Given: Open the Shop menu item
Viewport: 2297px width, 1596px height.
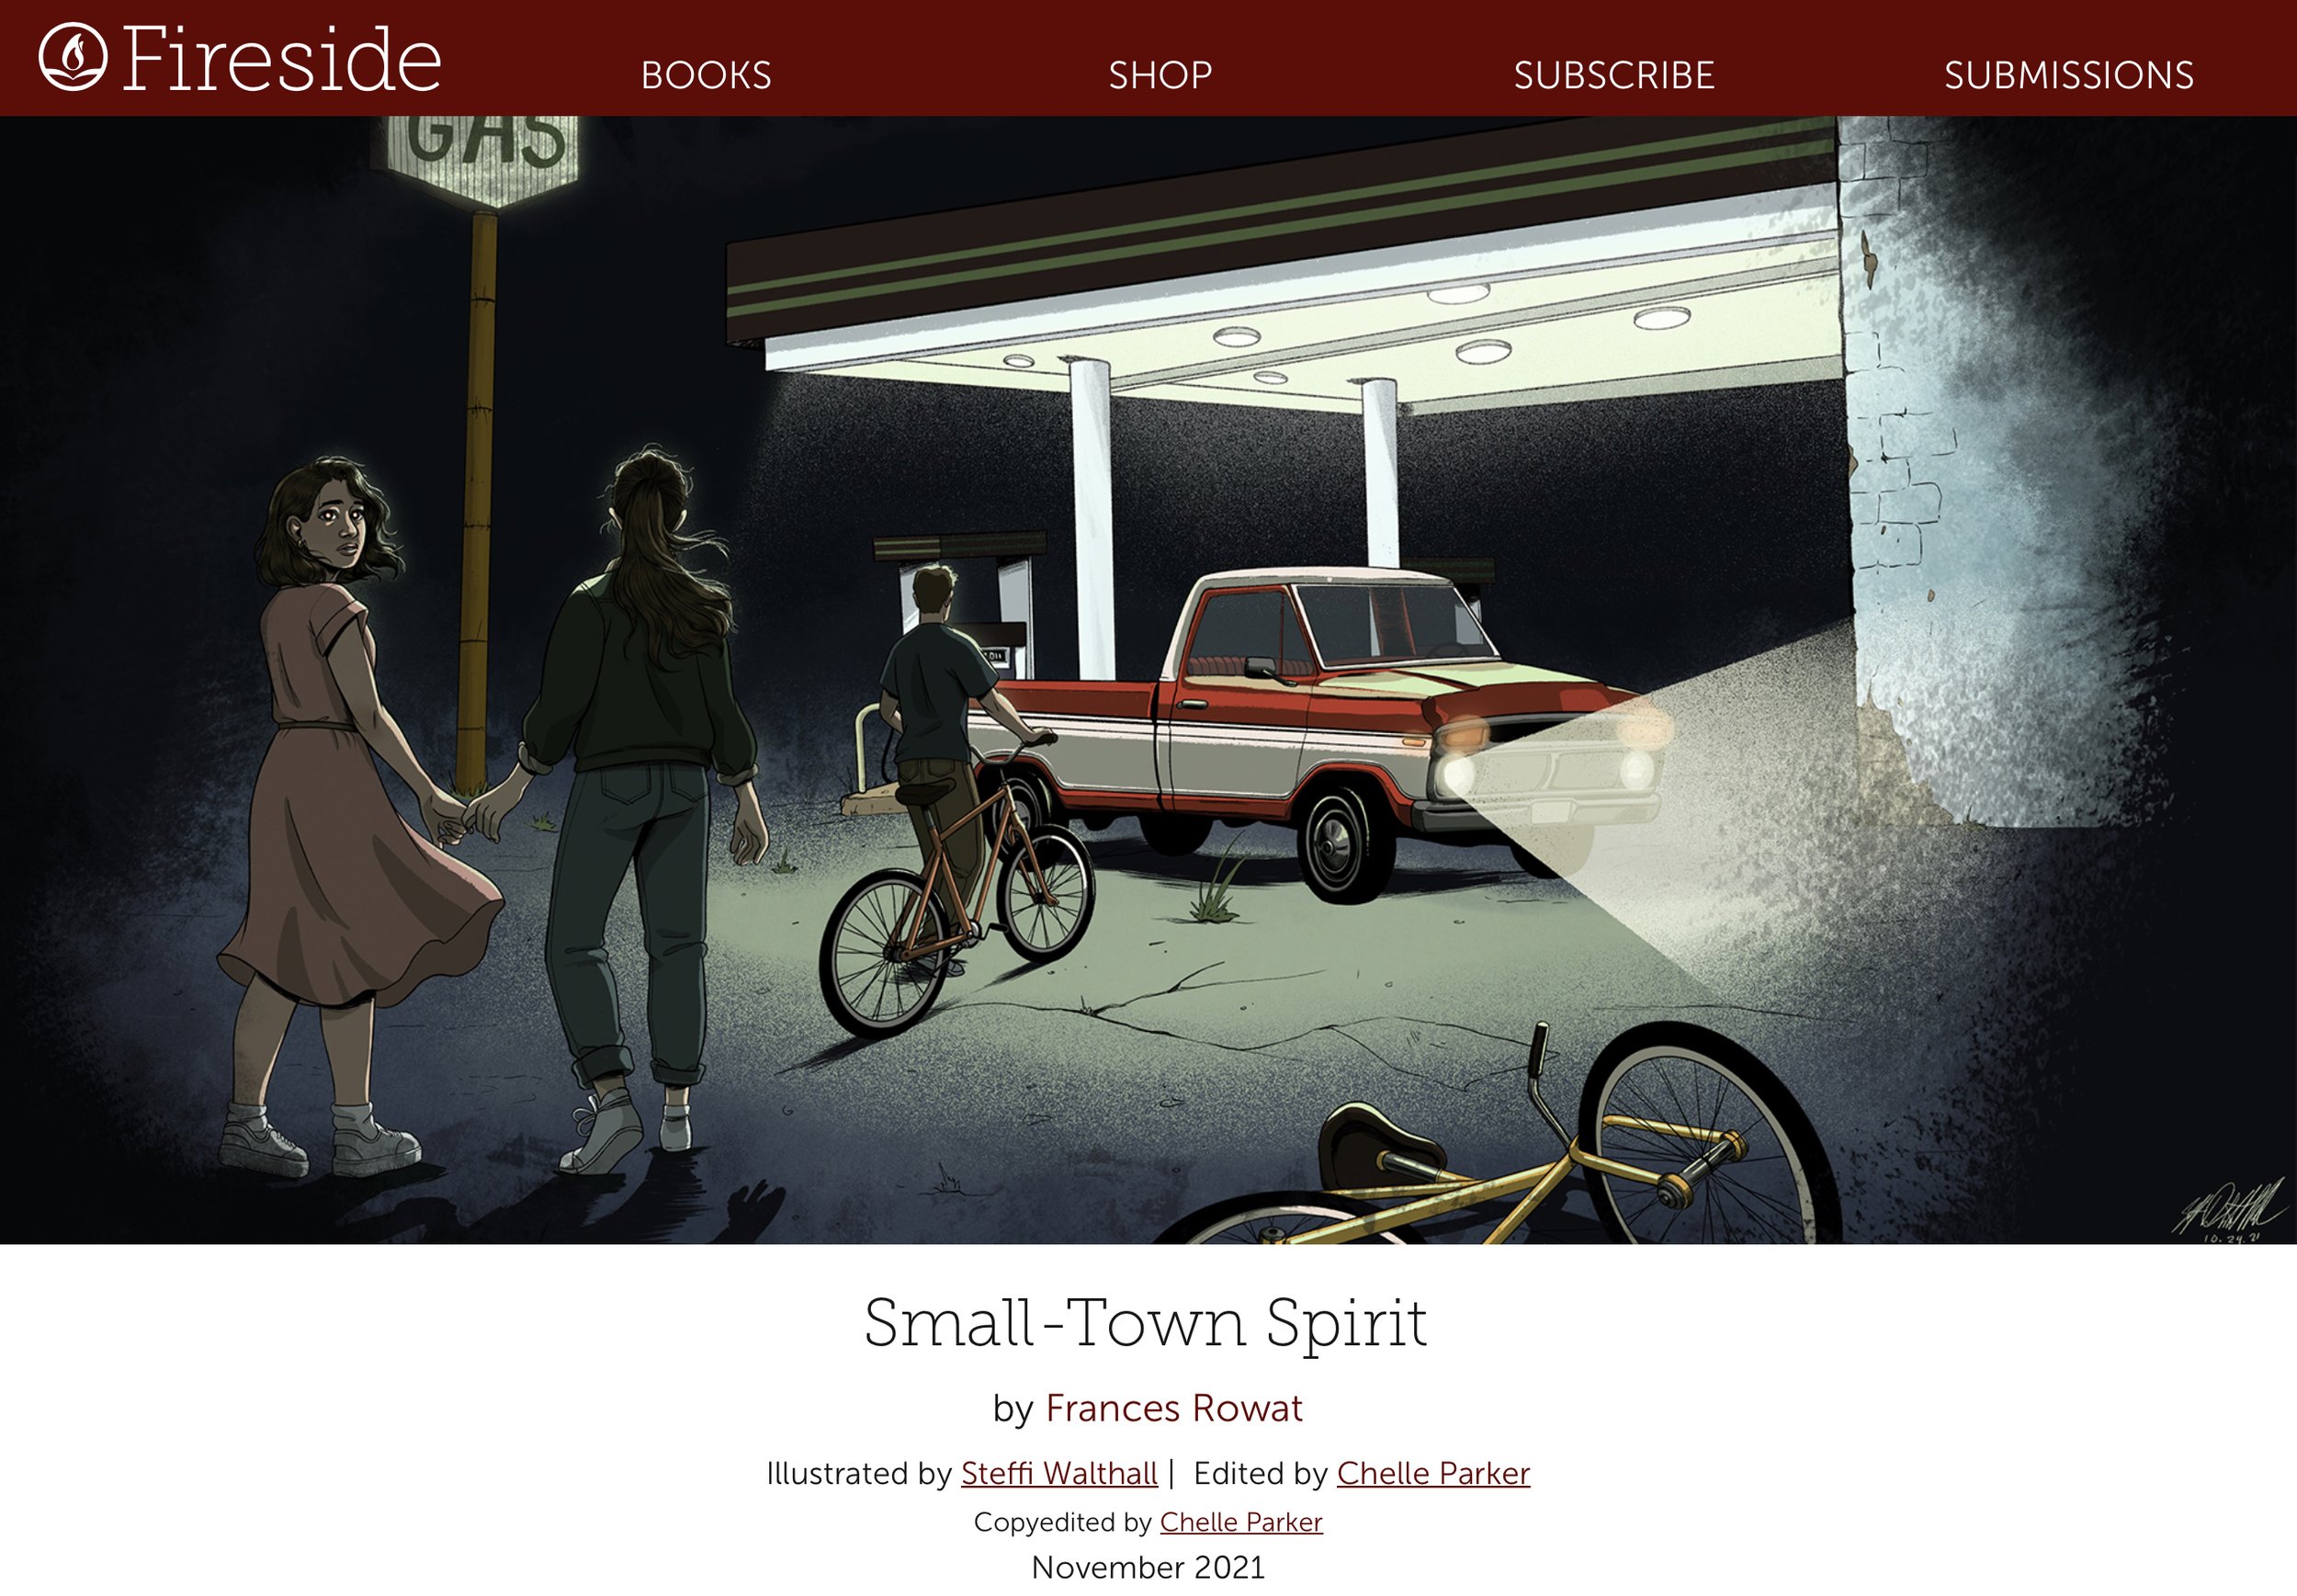Looking at the screenshot, I should pos(1160,76).
